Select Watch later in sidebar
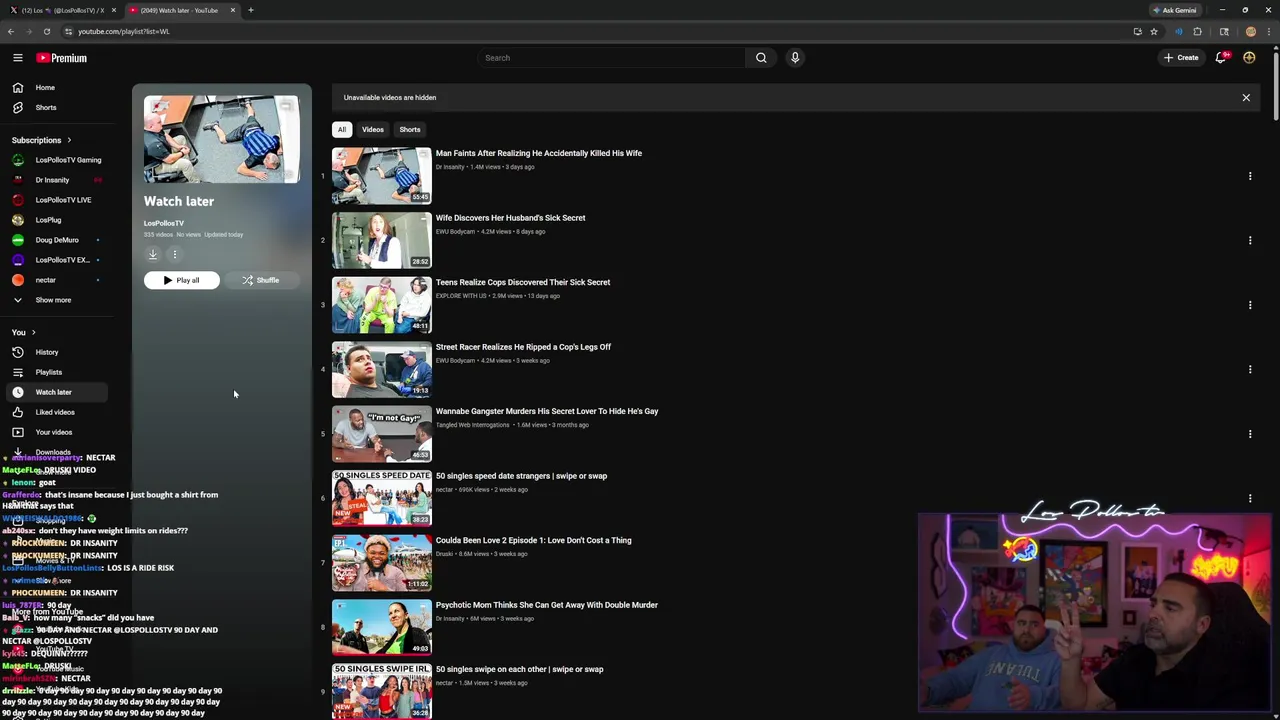The height and width of the screenshot is (720, 1280). (56, 392)
